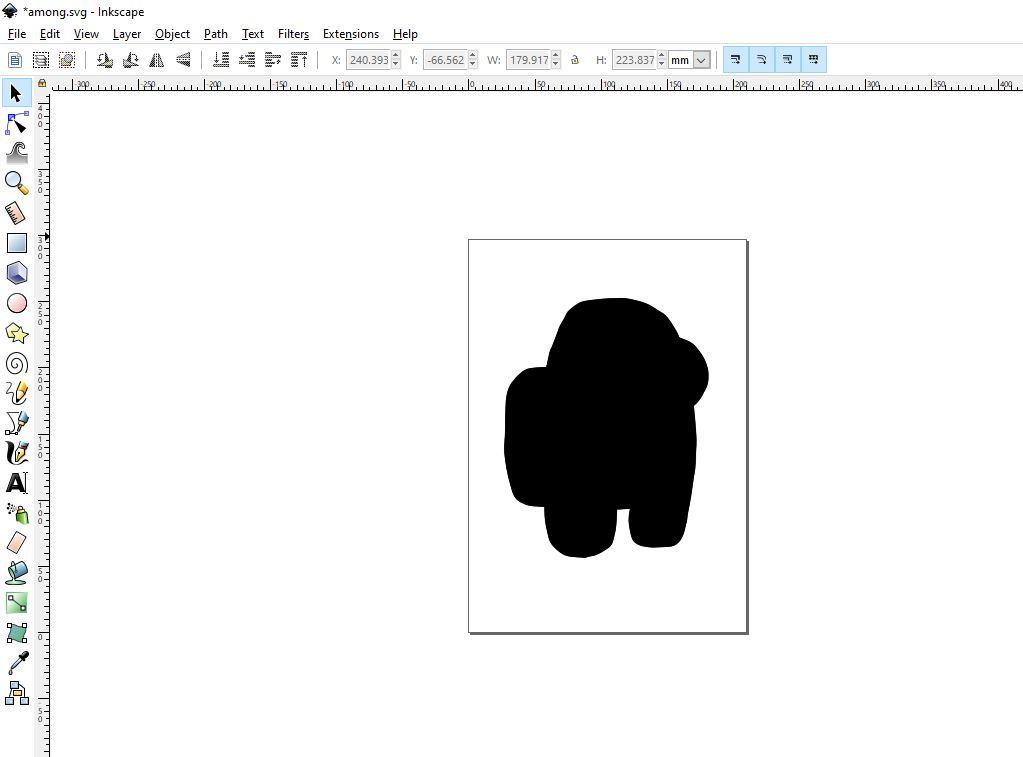This screenshot has height=757, width=1023.
Task: Open the Filters menu
Action: click(x=293, y=33)
